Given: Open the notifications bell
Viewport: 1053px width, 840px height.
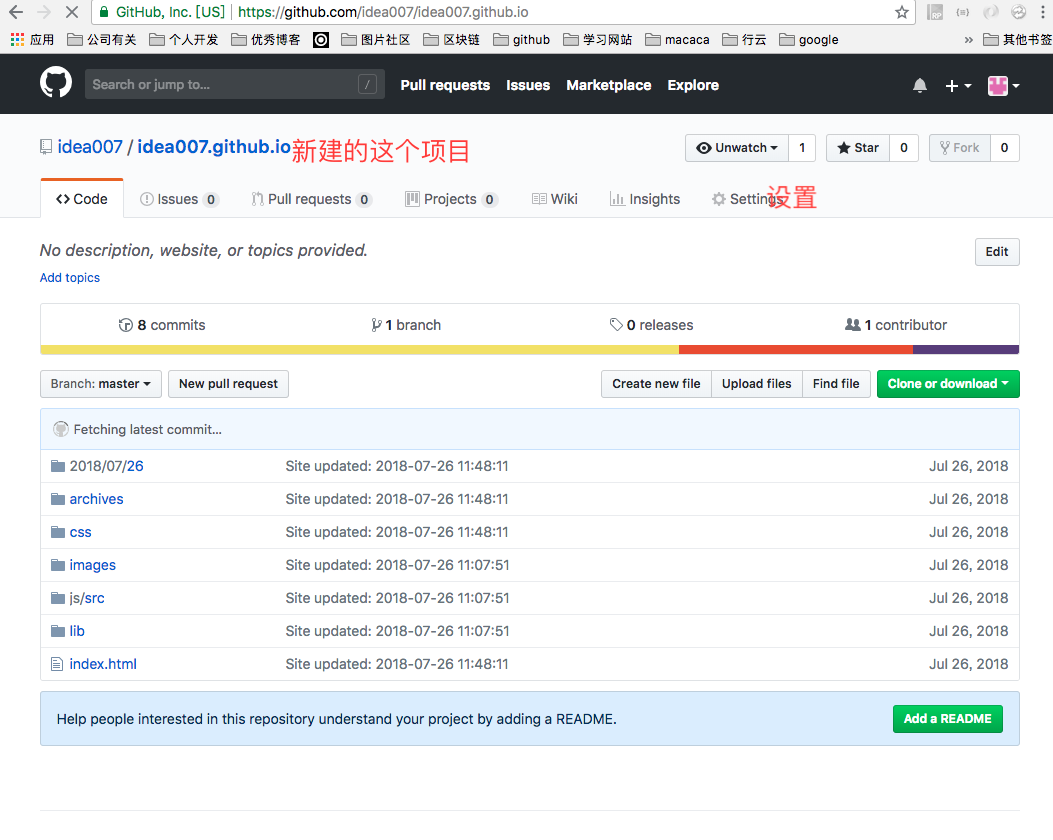Looking at the screenshot, I should point(920,85).
